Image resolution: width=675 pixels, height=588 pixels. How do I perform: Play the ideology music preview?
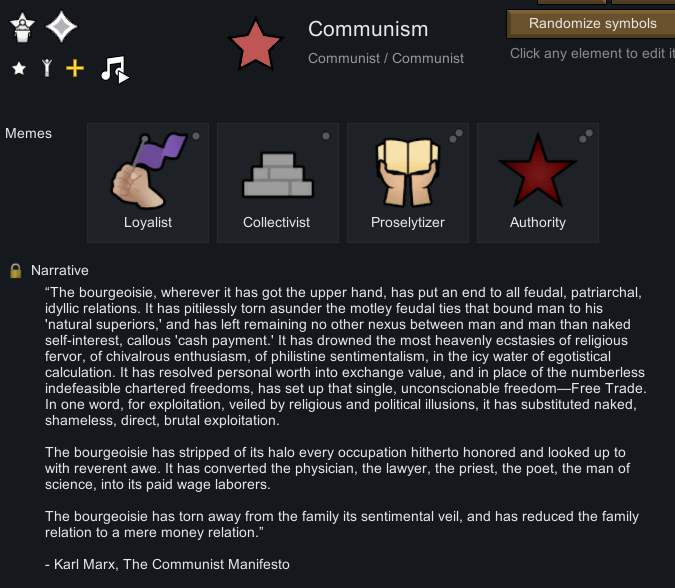coord(114,69)
